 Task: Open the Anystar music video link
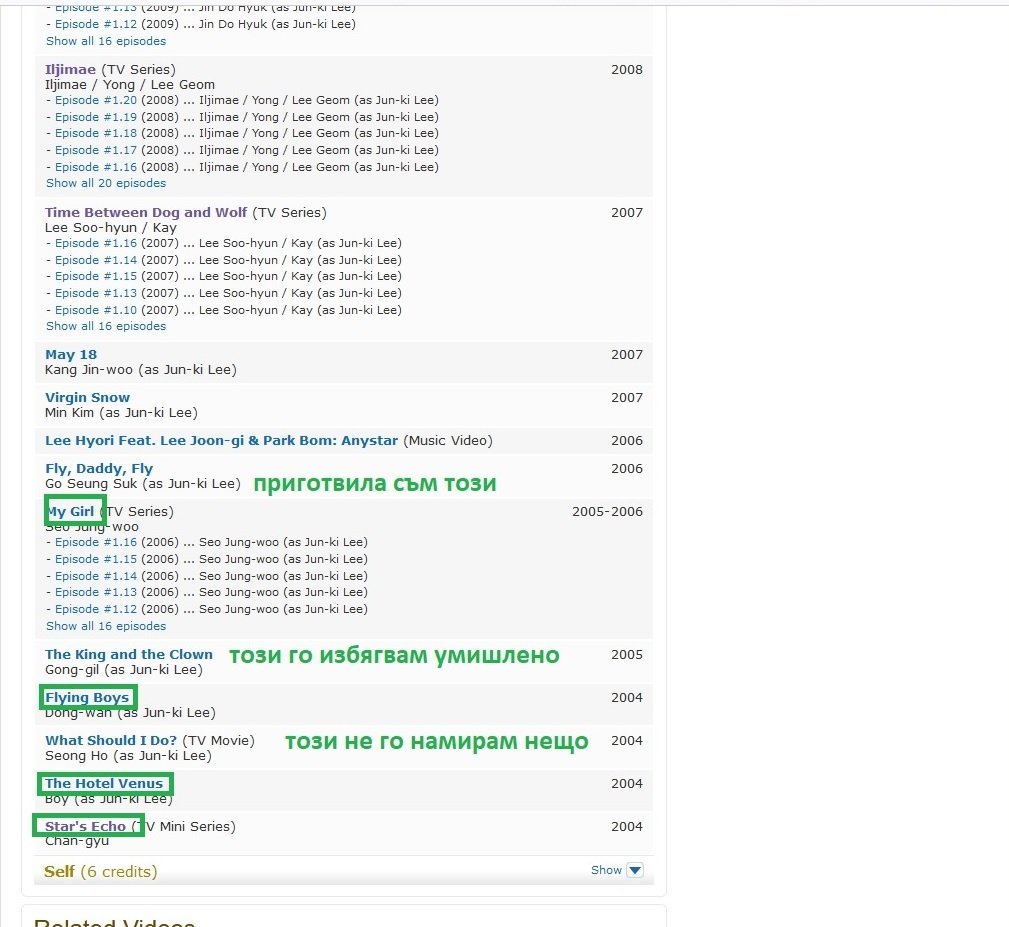pyautogui.click(x=221, y=441)
